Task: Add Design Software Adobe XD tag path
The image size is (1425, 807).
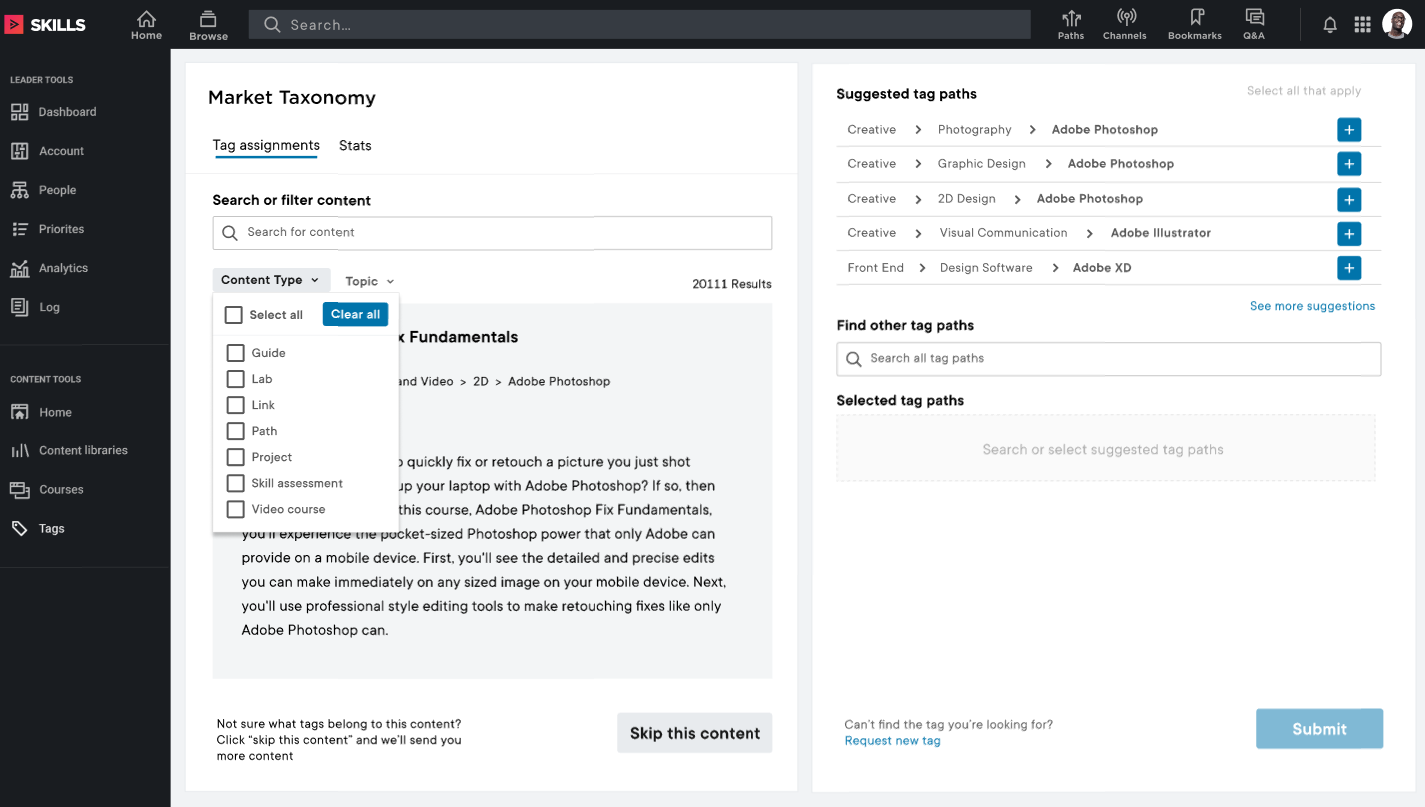Action: pos(1349,268)
